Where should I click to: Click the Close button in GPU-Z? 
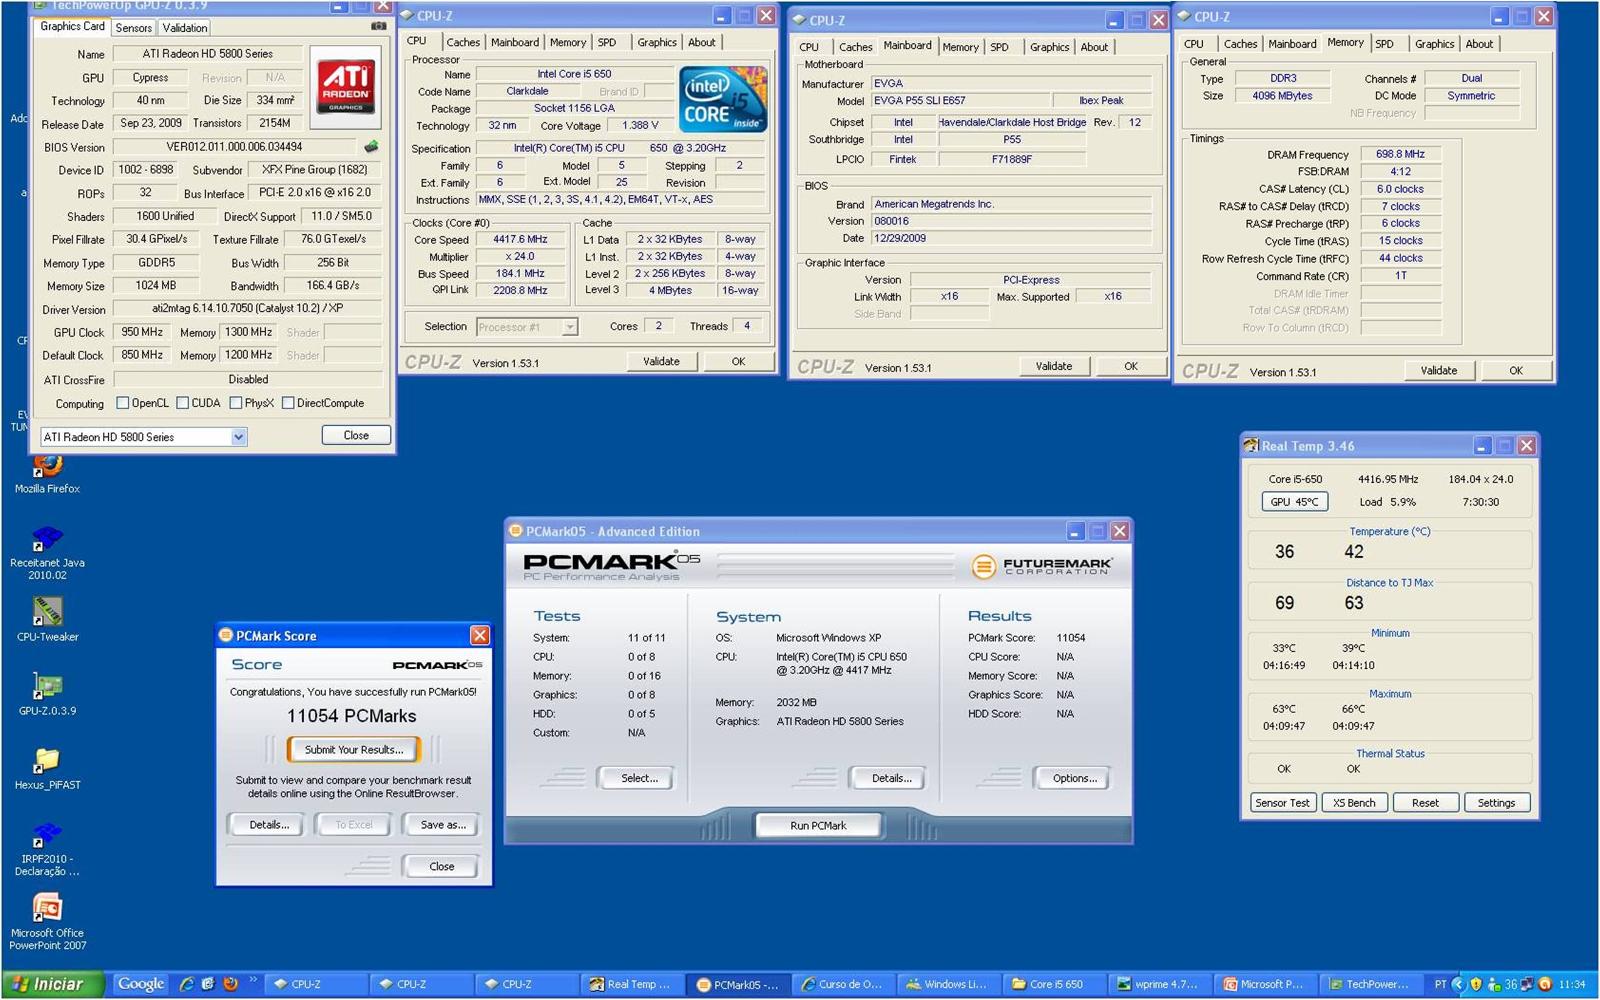click(x=356, y=435)
